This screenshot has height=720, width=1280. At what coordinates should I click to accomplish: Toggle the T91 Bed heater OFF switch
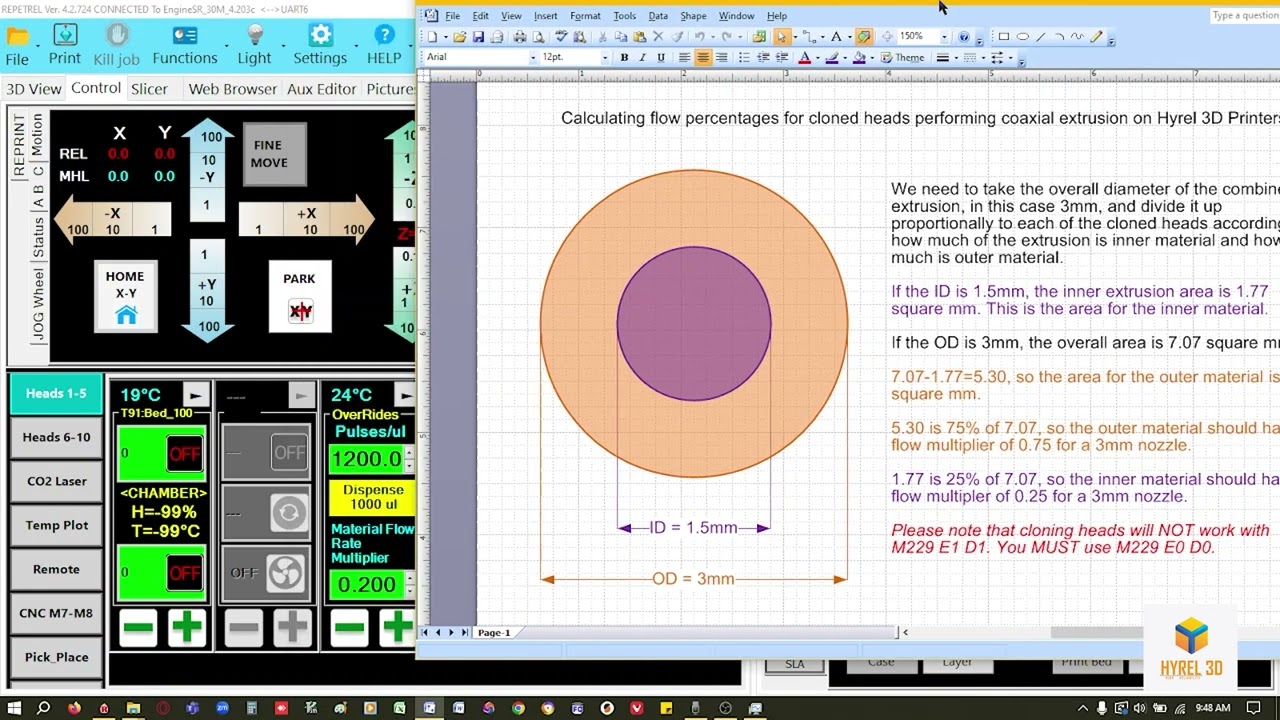tap(185, 453)
